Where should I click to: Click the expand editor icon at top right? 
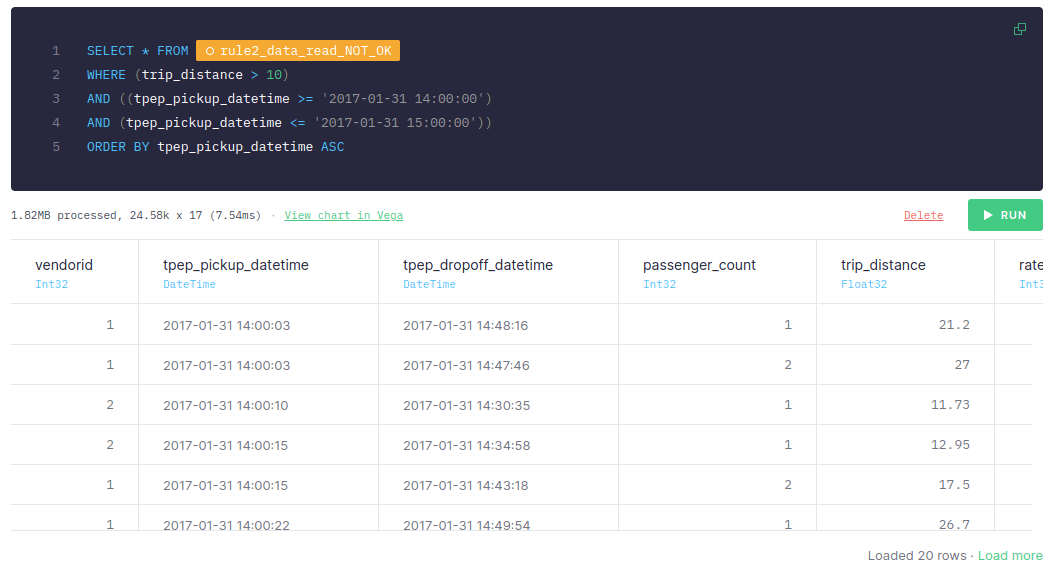point(1019,29)
